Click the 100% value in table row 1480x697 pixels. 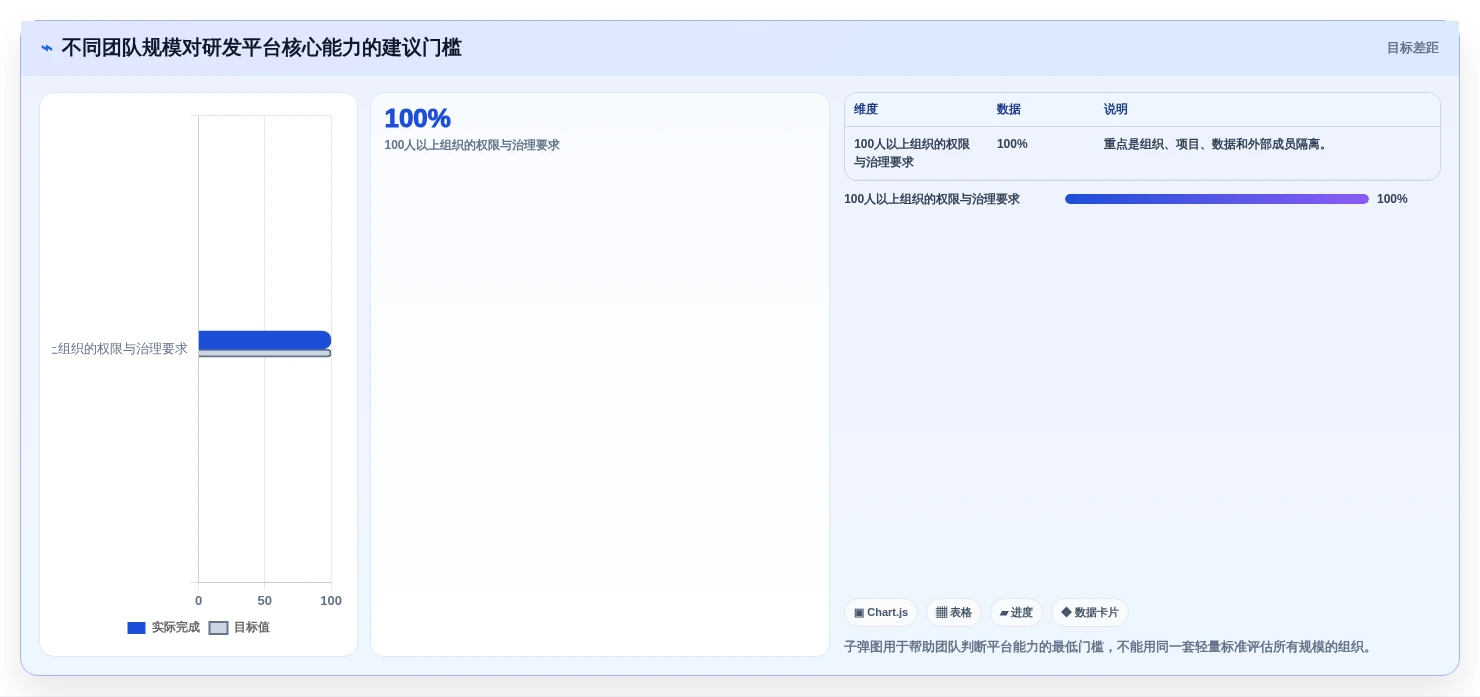[1012, 144]
